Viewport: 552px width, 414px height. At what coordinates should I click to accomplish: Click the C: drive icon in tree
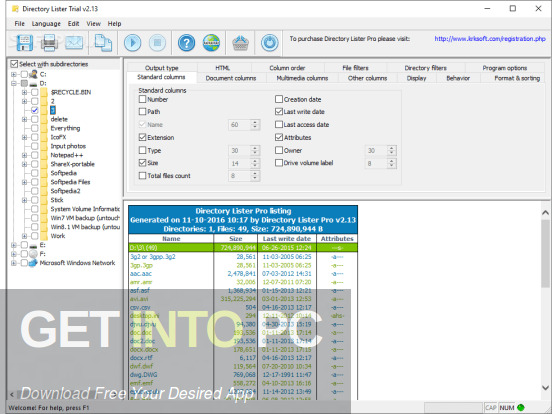[33, 74]
